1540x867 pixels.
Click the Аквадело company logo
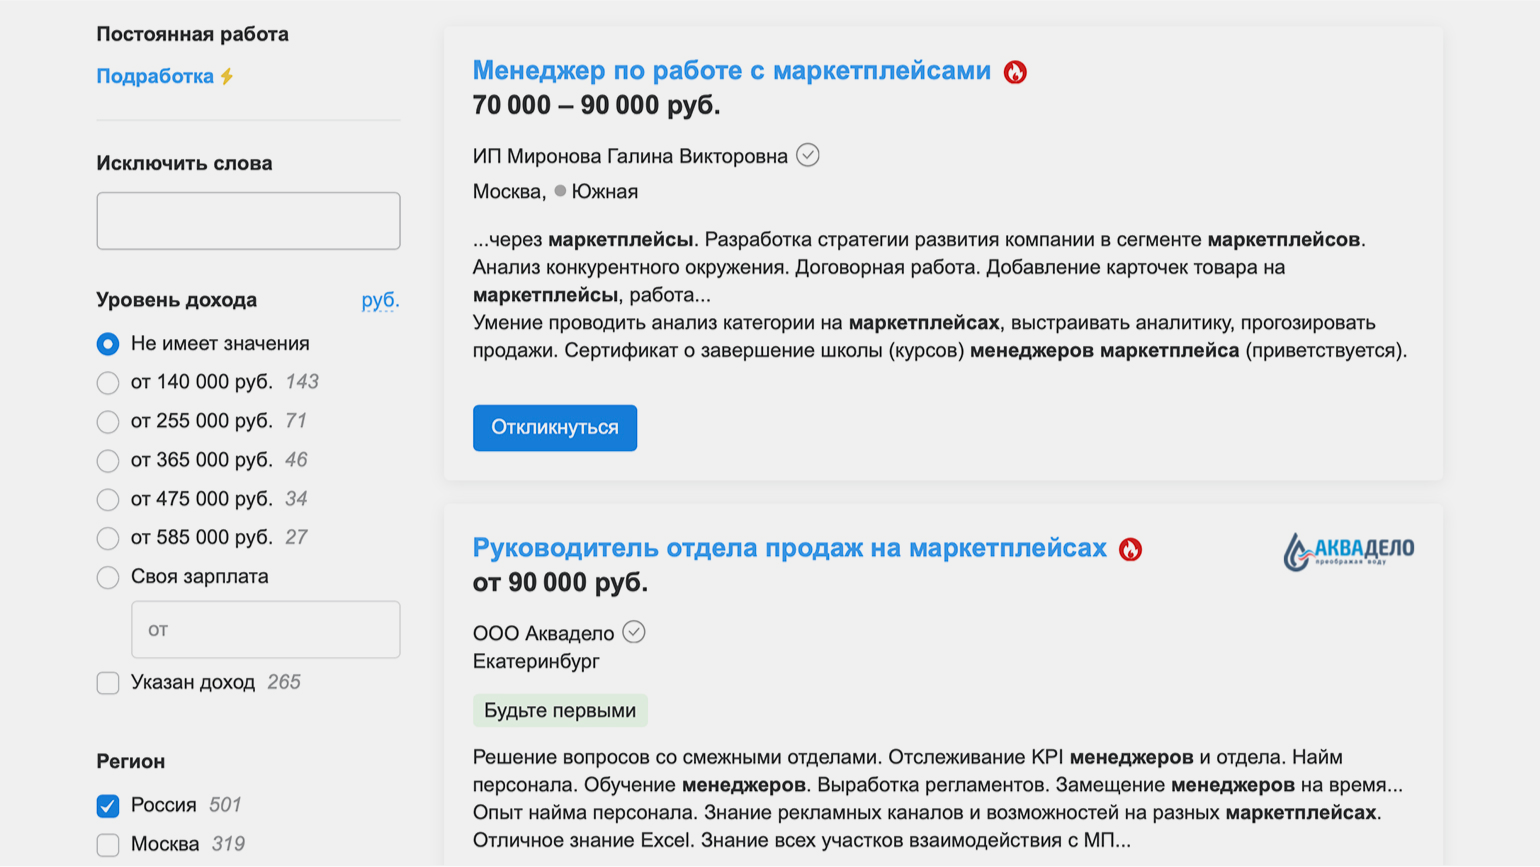pyautogui.click(x=1348, y=551)
